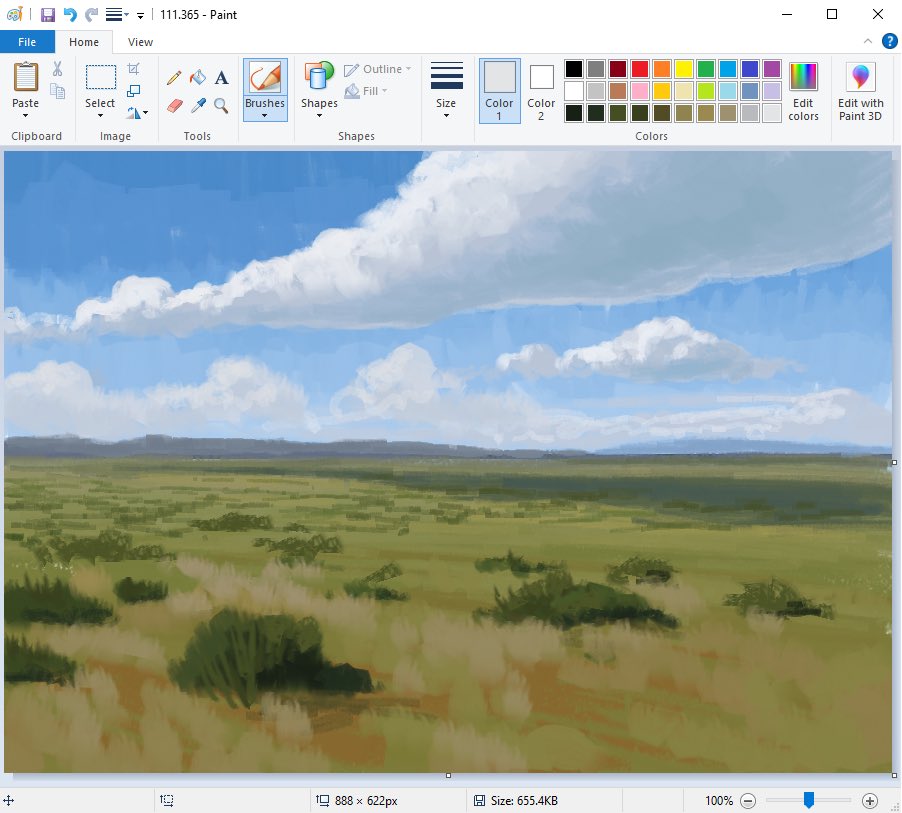Save using the quick access Save icon

pos(48,14)
